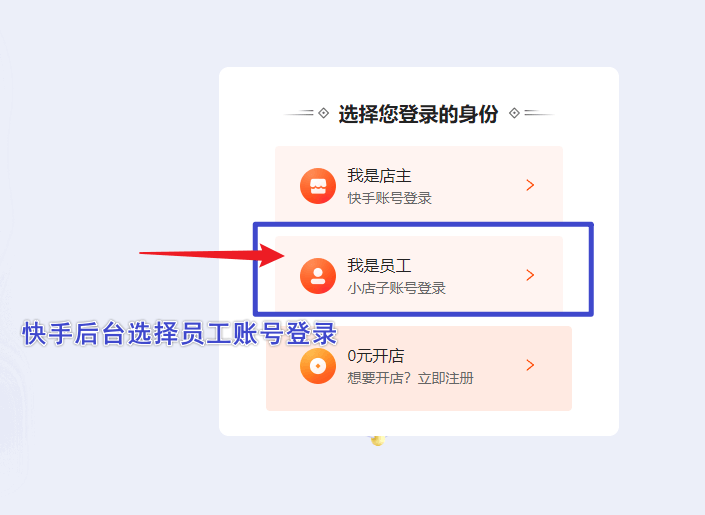Click the red annotation arrow head

coord(271,255)
